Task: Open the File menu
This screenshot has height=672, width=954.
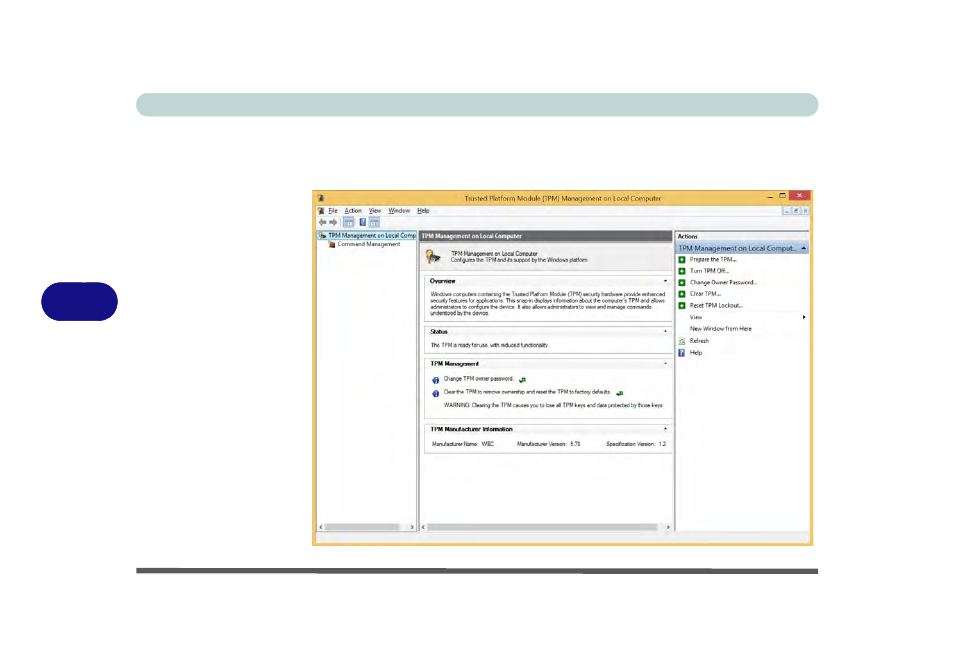Action: coord(333,211)
